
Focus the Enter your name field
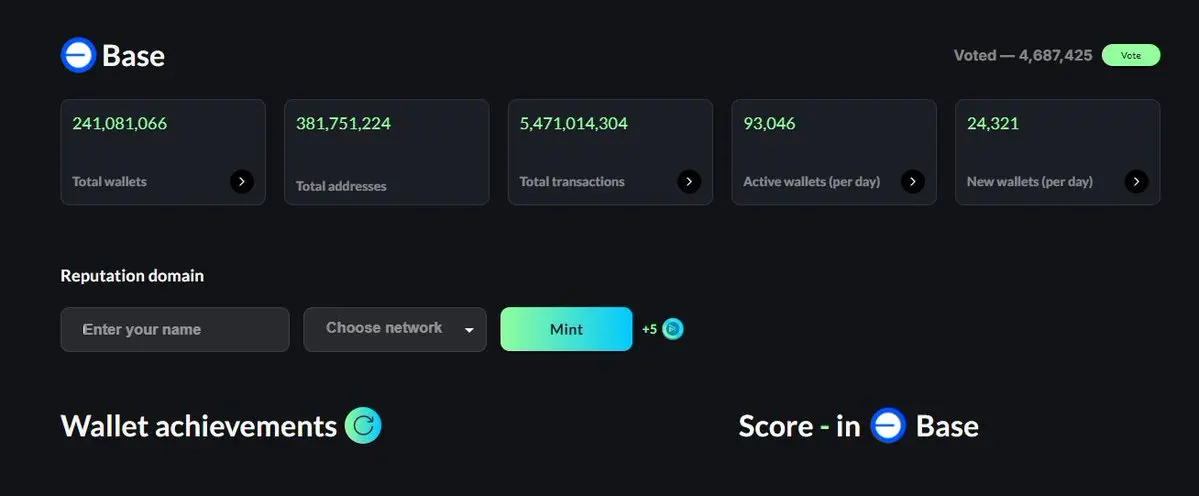tap(175, 329)
